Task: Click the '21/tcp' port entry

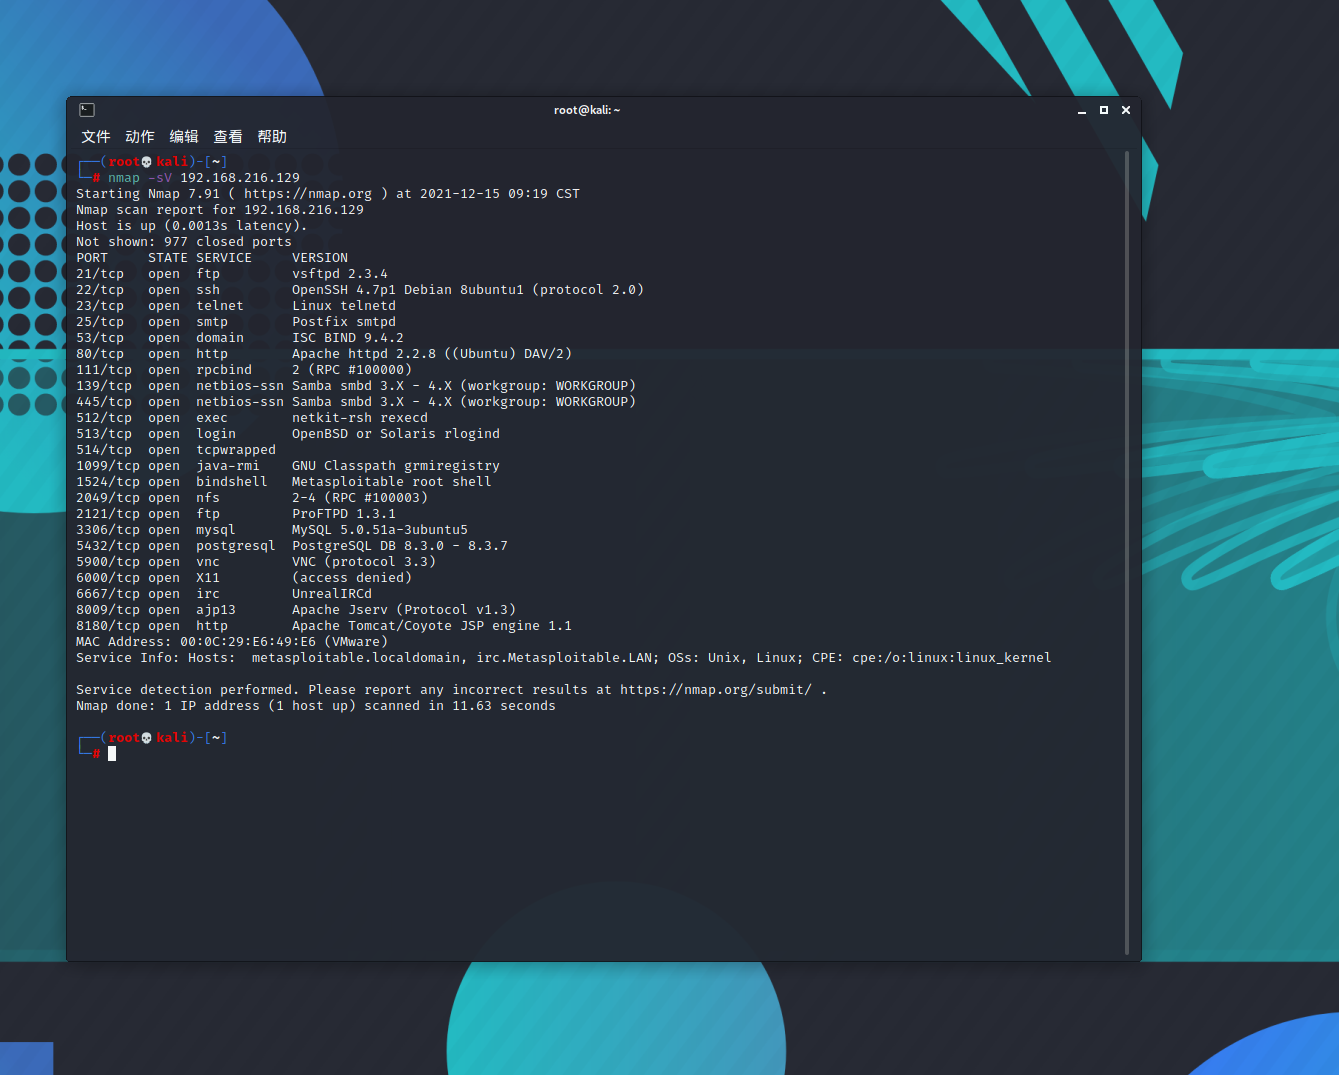Action: [x=100, y=274]
